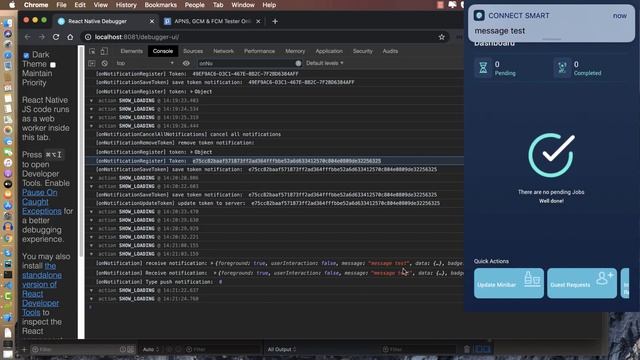
Task: Tap the large checkmark circle in the app
Action: [551, 155]
